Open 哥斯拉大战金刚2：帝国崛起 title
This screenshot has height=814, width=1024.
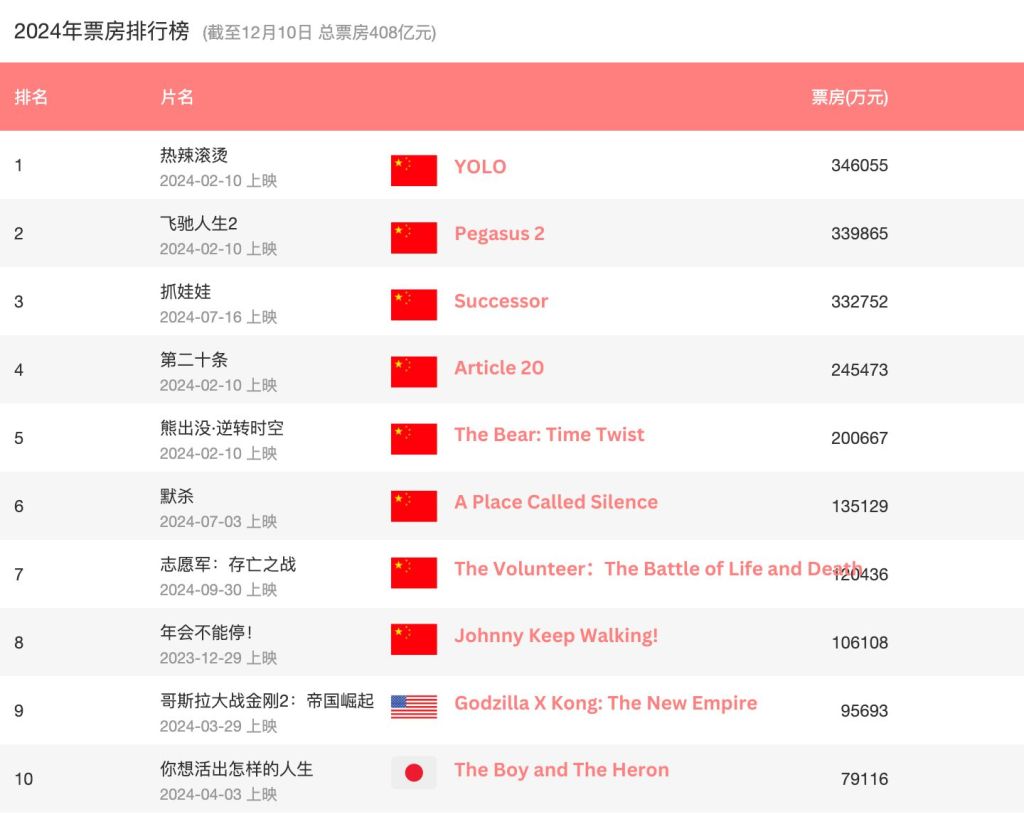coord(266,701)
